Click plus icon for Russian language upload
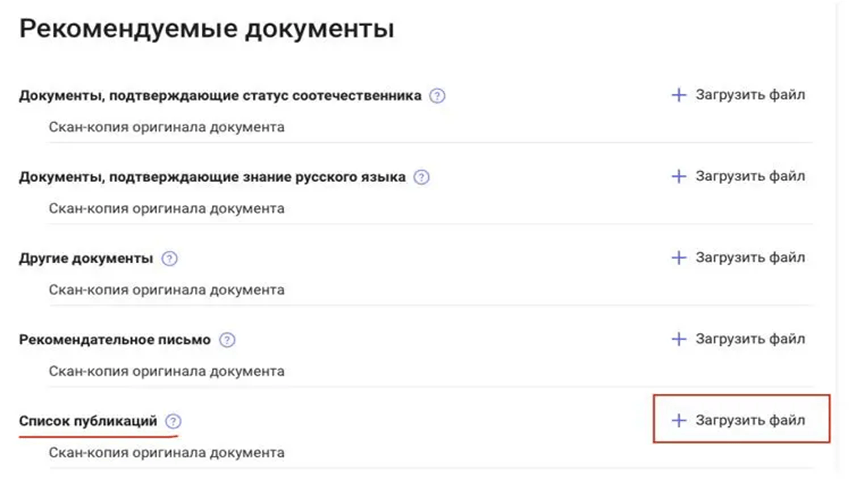The image size is (856, 484). [x=678, y=176]
